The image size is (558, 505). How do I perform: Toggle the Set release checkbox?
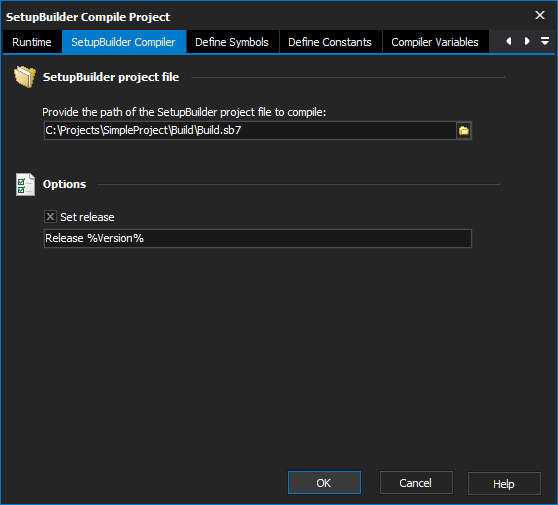(50, 216)
